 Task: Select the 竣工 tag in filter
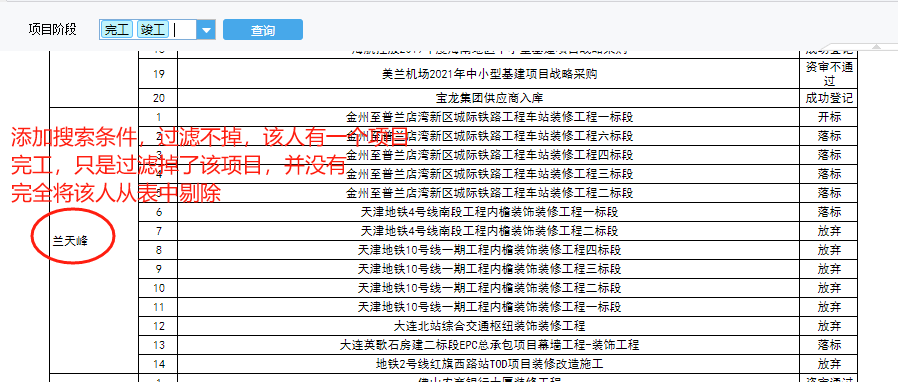tap(152, 30)
